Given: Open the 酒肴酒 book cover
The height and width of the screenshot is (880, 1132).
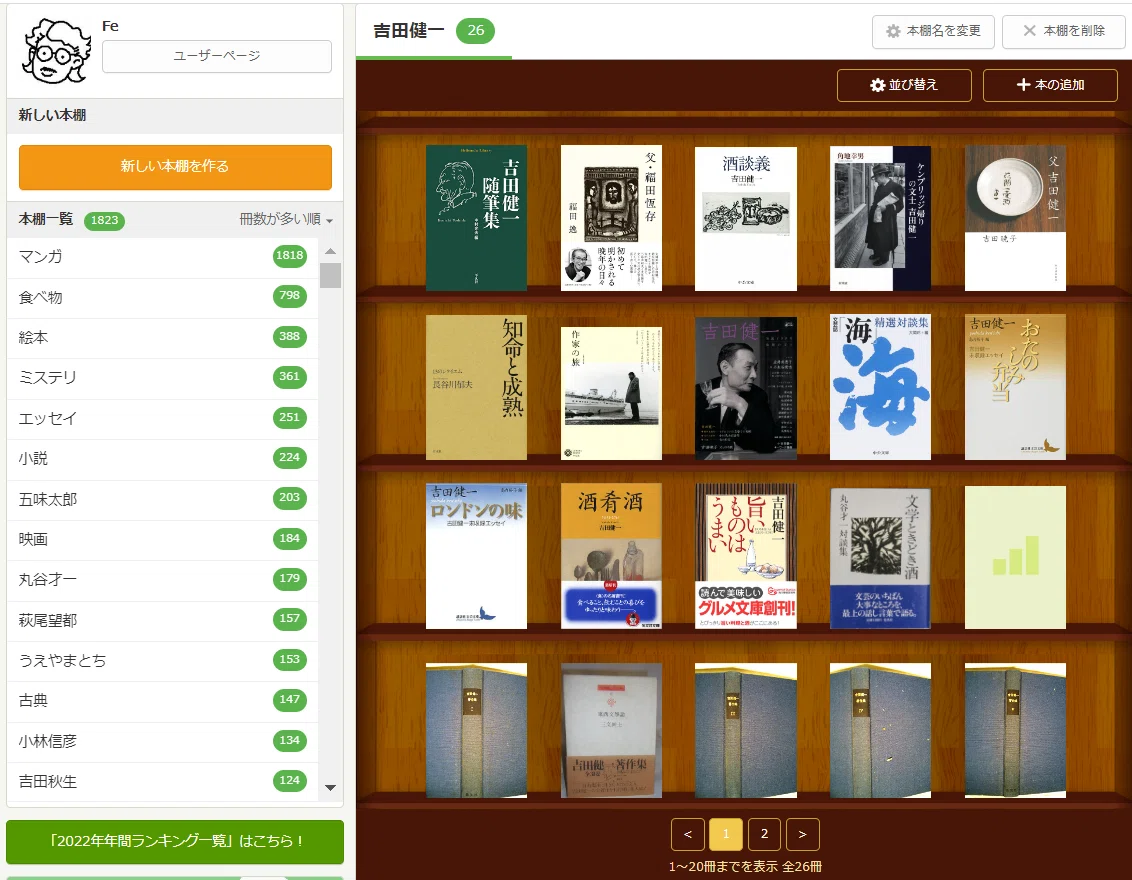Looking at the screenshot, I should coord(611,557).
